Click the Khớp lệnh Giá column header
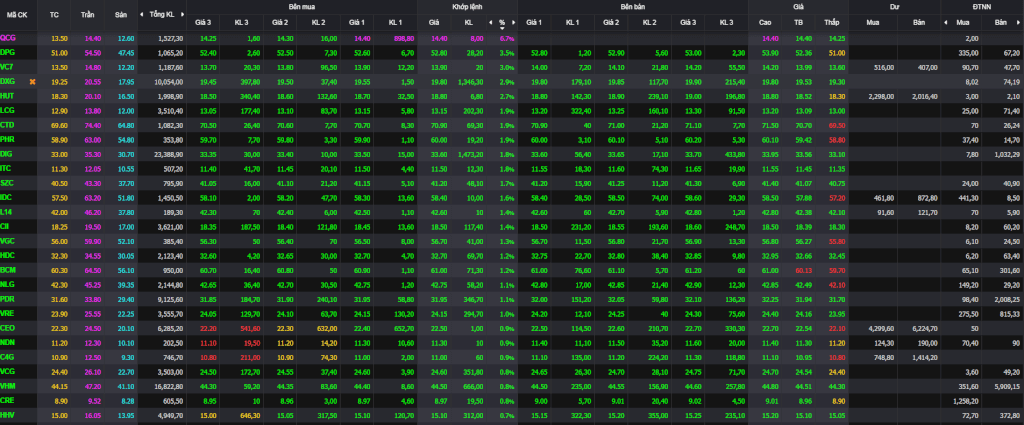1024x425 pixels. pyautogui.click(x=434, y=22)
